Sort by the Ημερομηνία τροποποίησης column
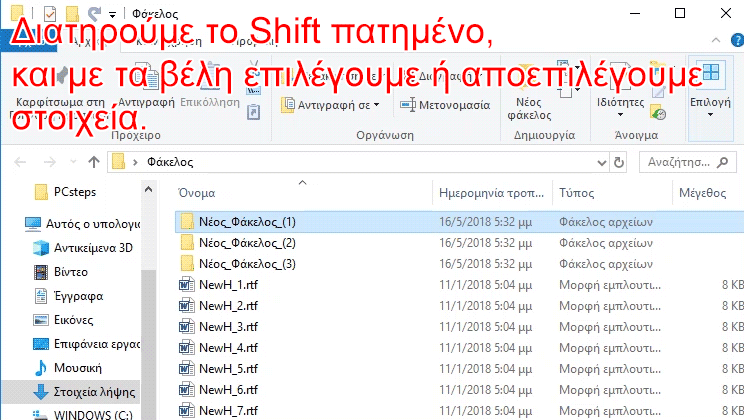This screenshot has height=420, width=744. click(492, 193)
